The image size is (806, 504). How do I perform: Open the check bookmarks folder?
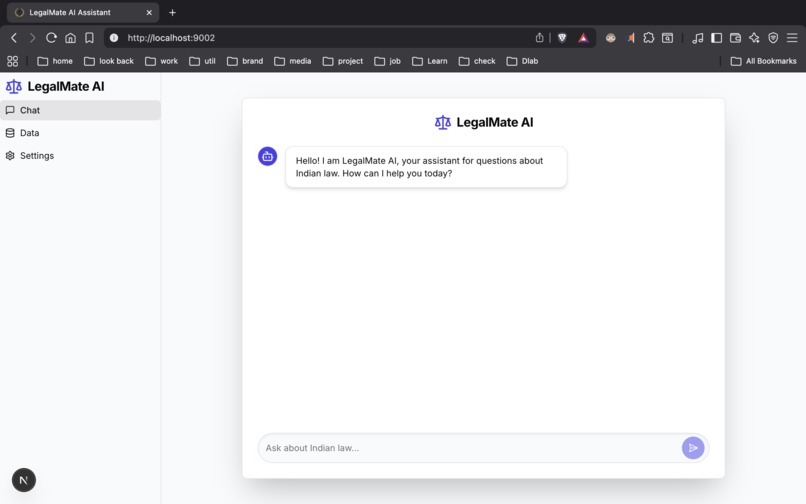click(x=477, y=61)
